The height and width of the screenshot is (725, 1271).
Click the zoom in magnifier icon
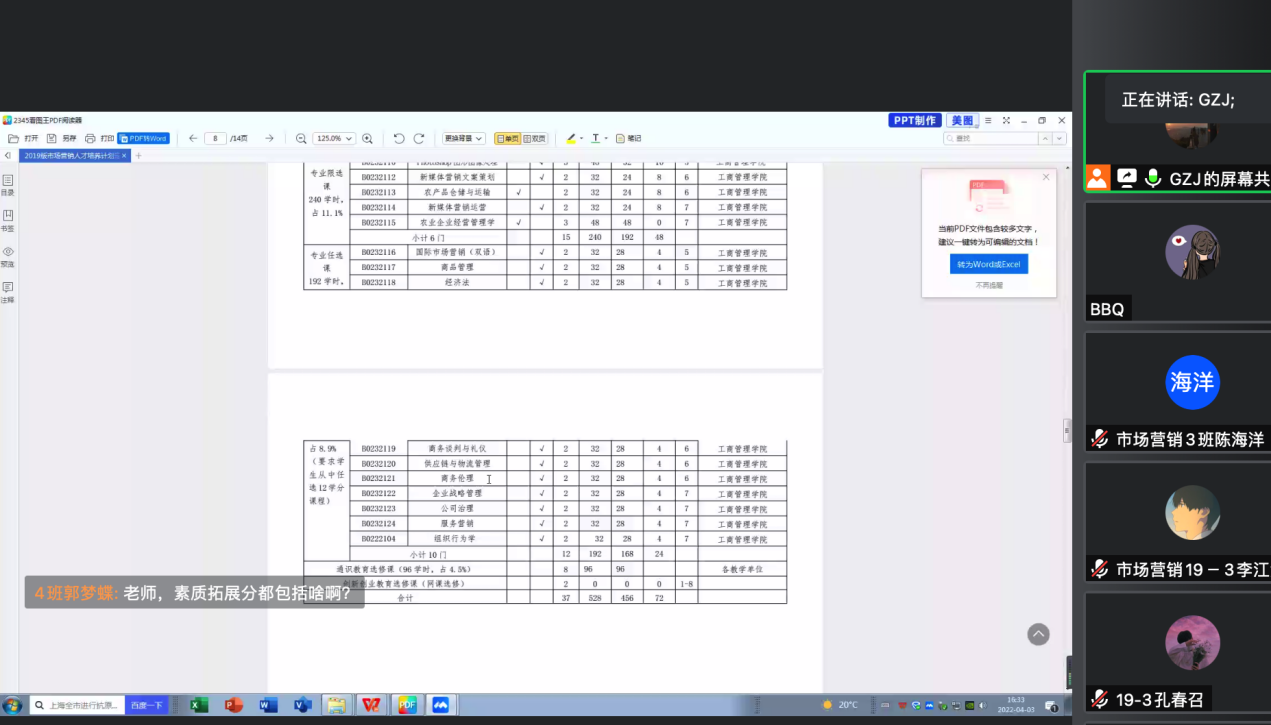[x=368, y=138]
